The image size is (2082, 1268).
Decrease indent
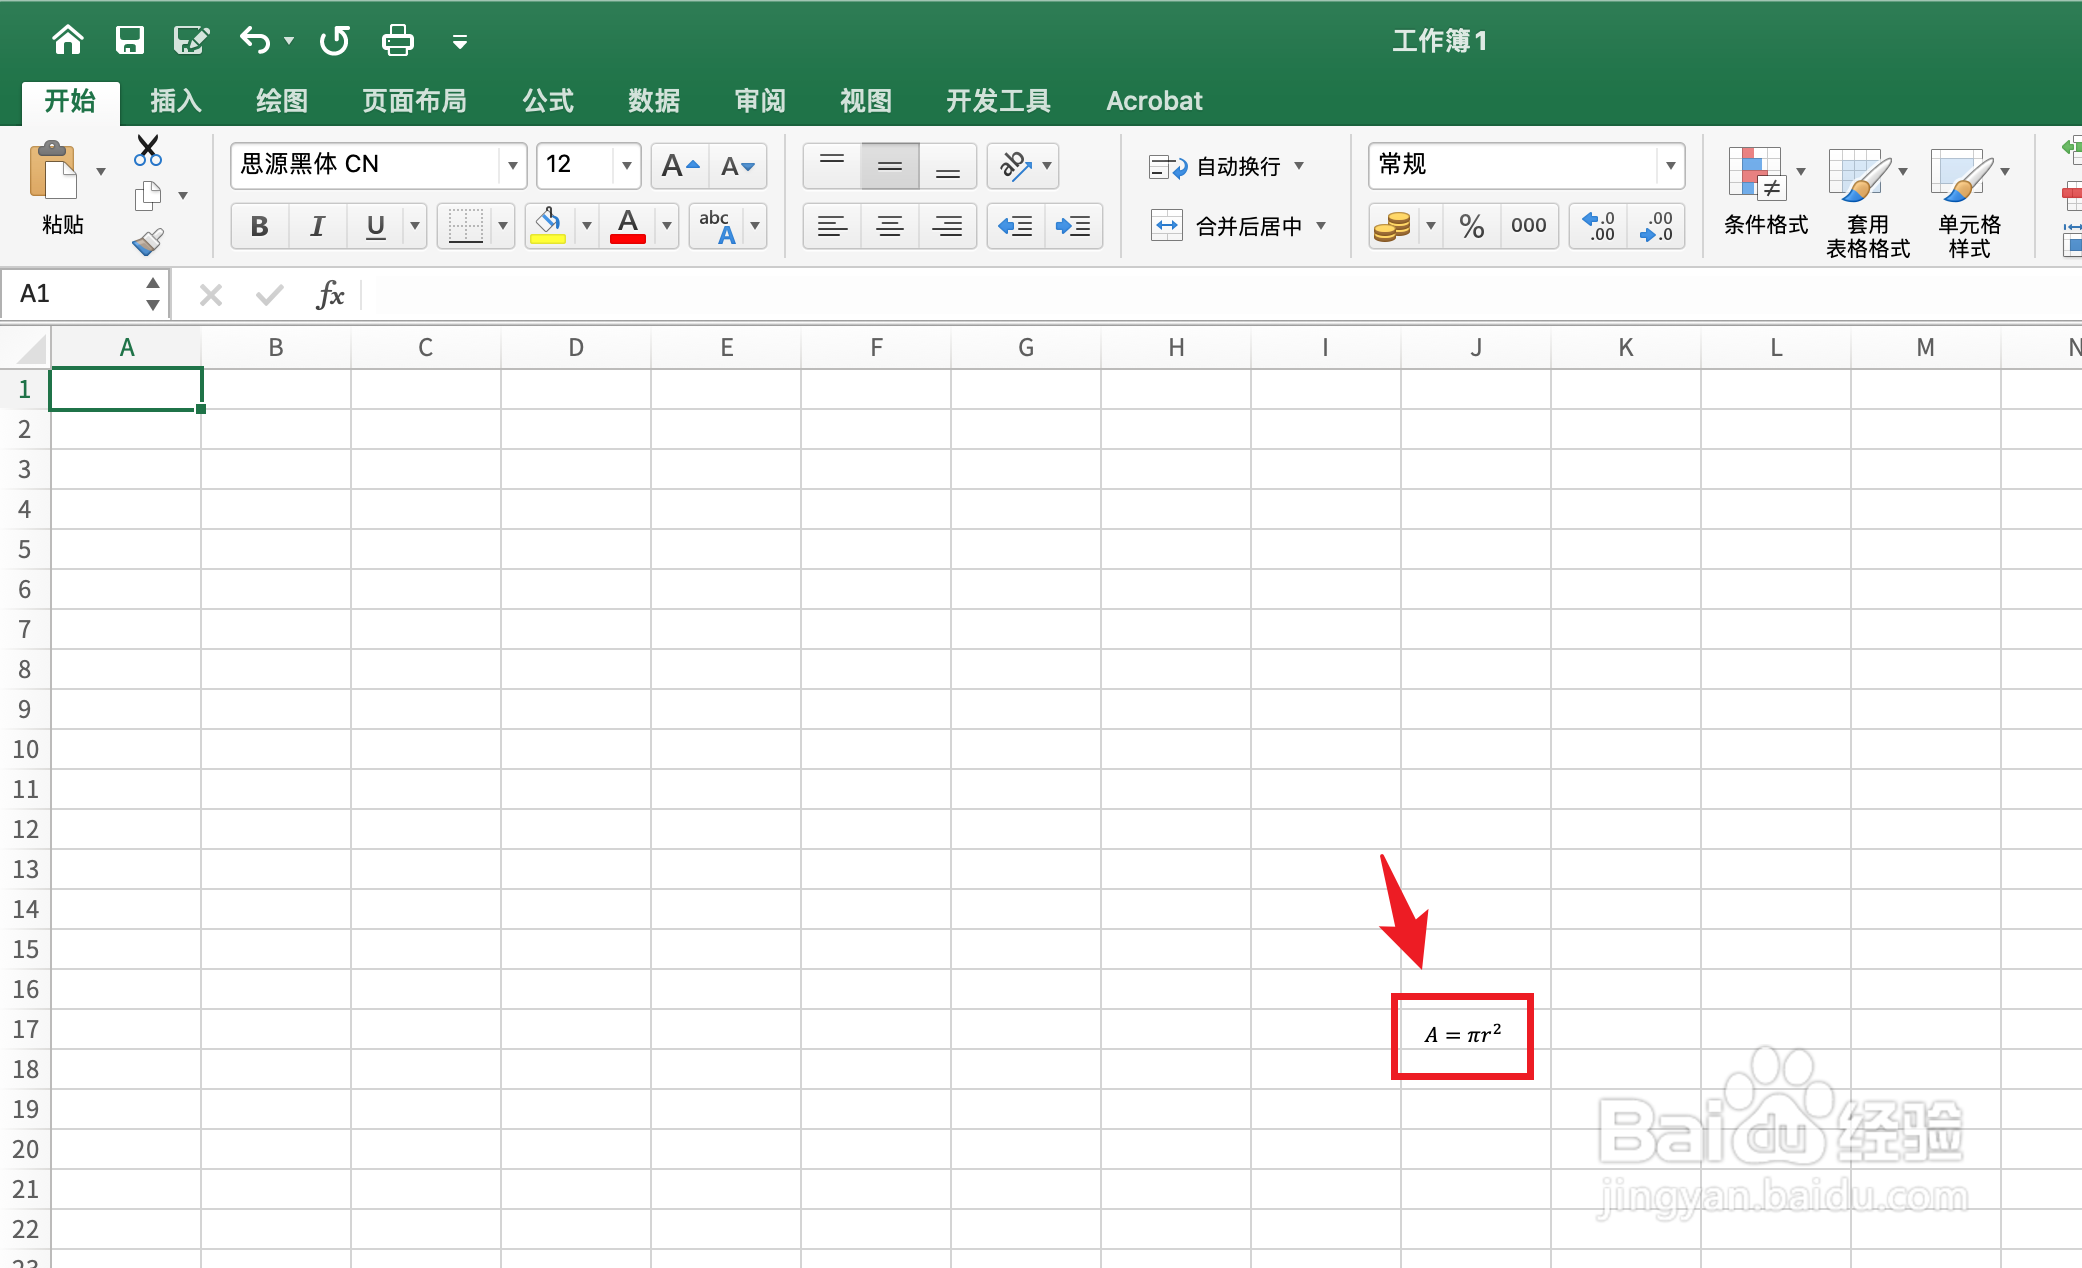click(x=1016, y=226)
